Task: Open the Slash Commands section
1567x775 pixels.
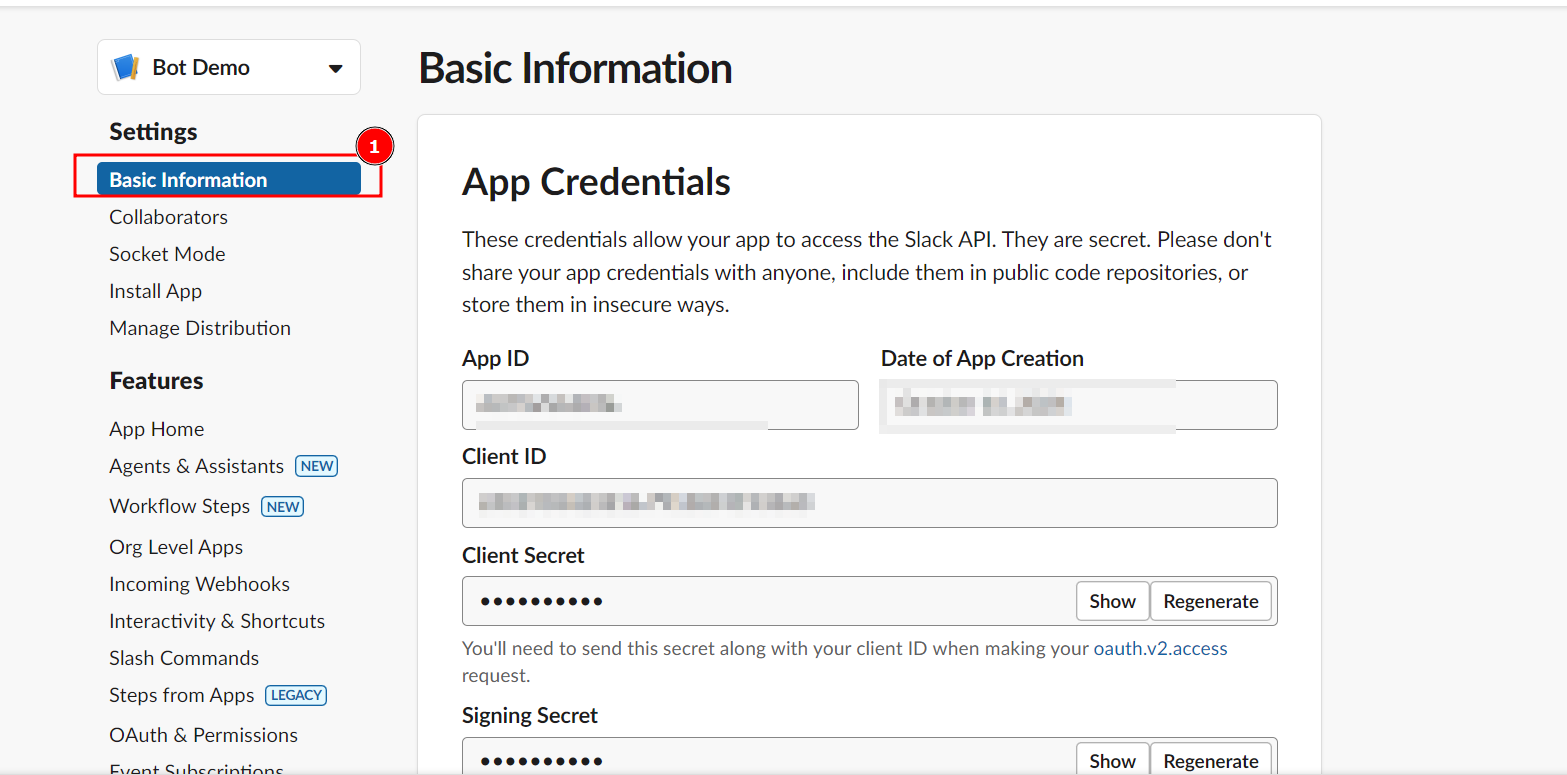Action: pyautogui.click(x=183, y=657)
